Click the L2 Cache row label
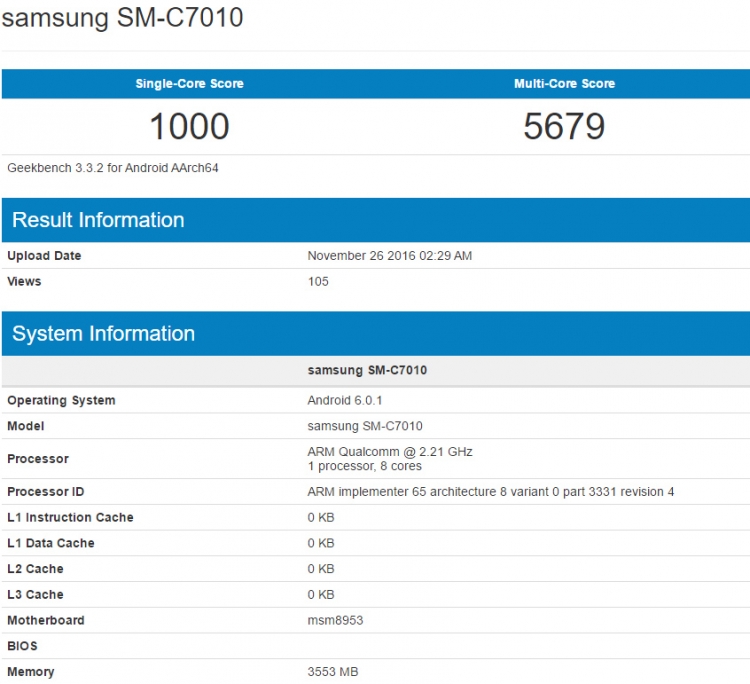 coord(35,569)
